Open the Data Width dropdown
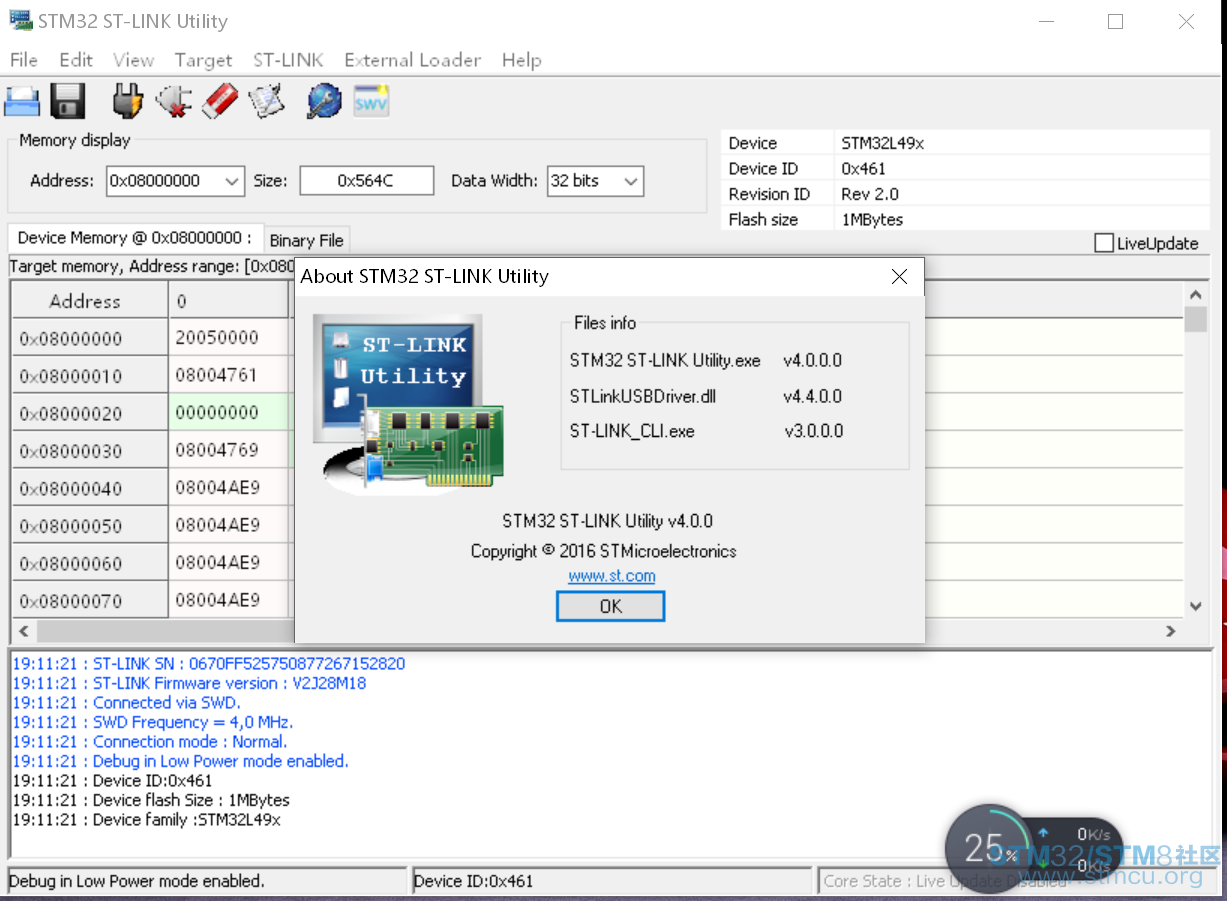This screenshot has width=1227, height=901. click(x=631, y=181)
